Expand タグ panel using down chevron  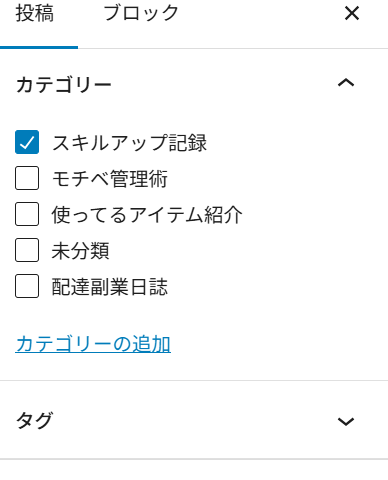click(346, 422)
